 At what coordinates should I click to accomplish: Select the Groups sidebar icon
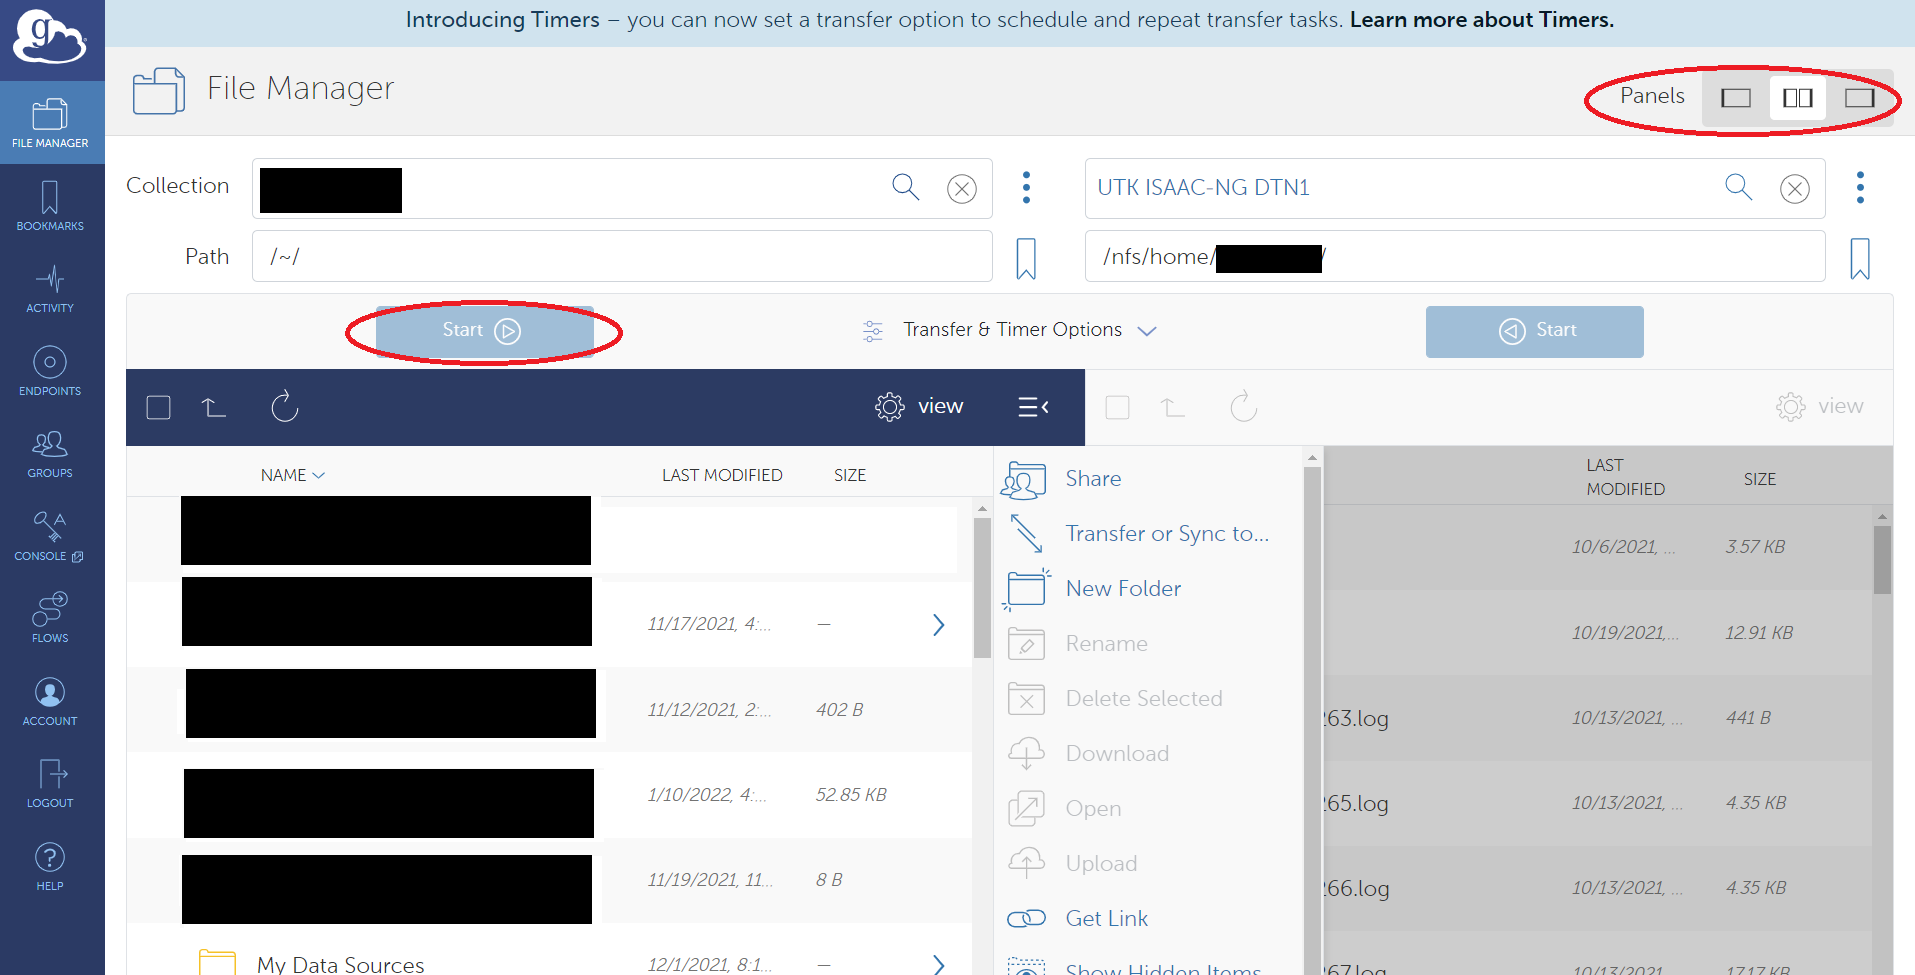coord(49,453)
